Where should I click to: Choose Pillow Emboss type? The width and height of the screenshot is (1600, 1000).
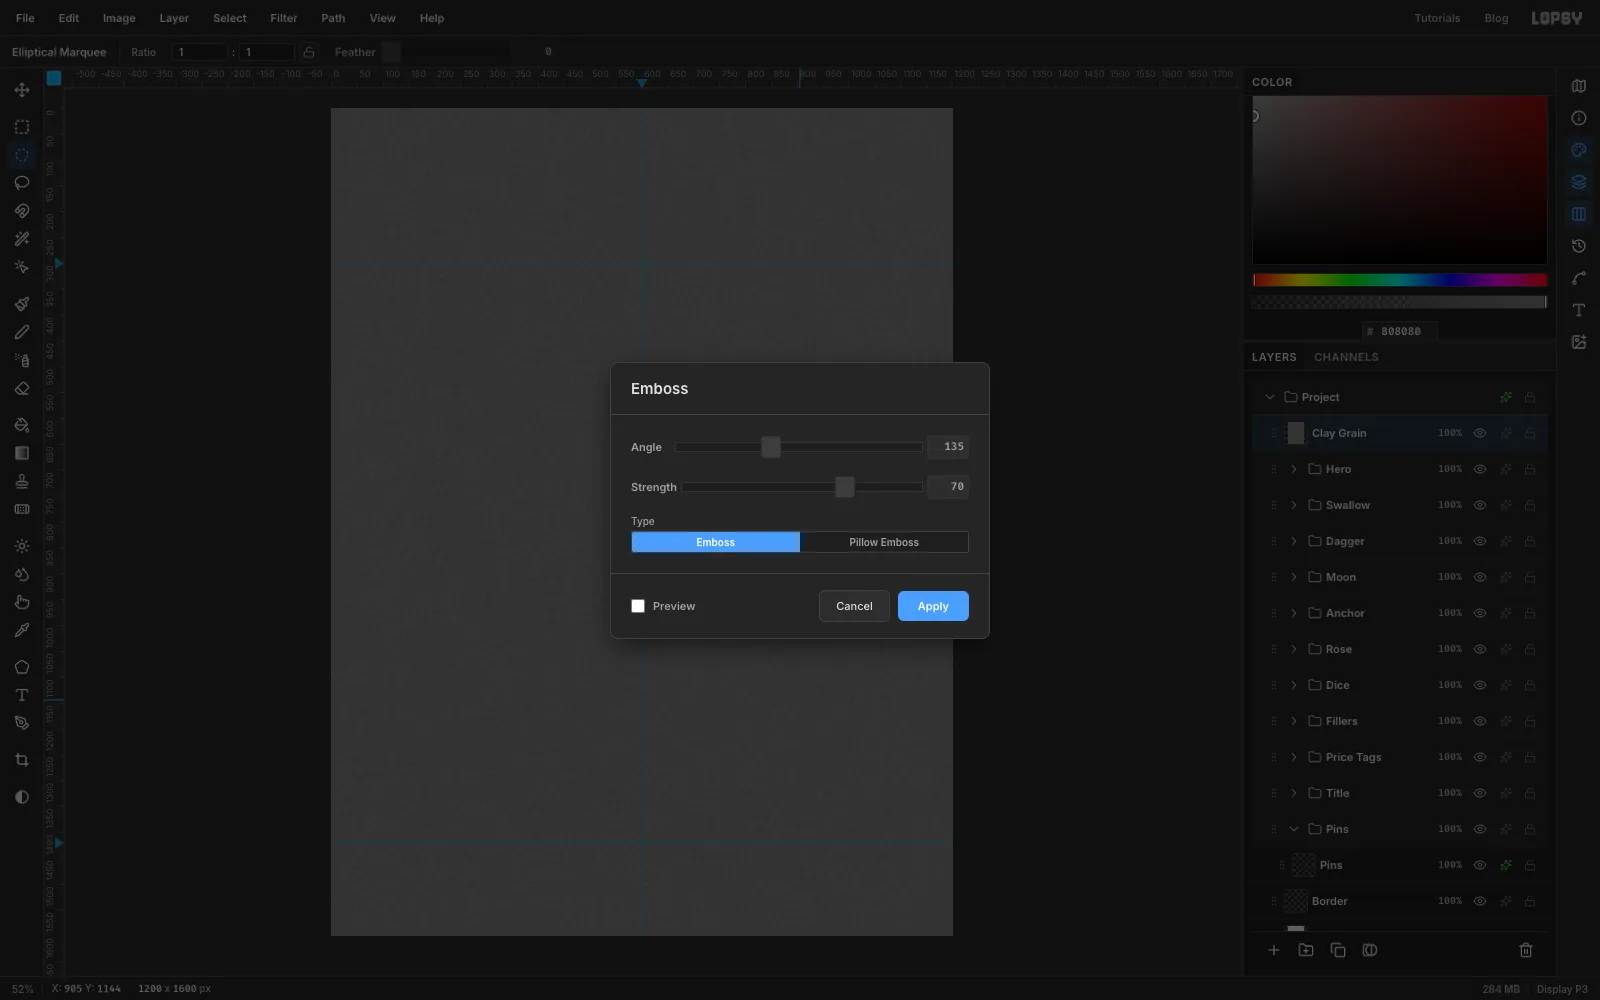pos(884,542)
